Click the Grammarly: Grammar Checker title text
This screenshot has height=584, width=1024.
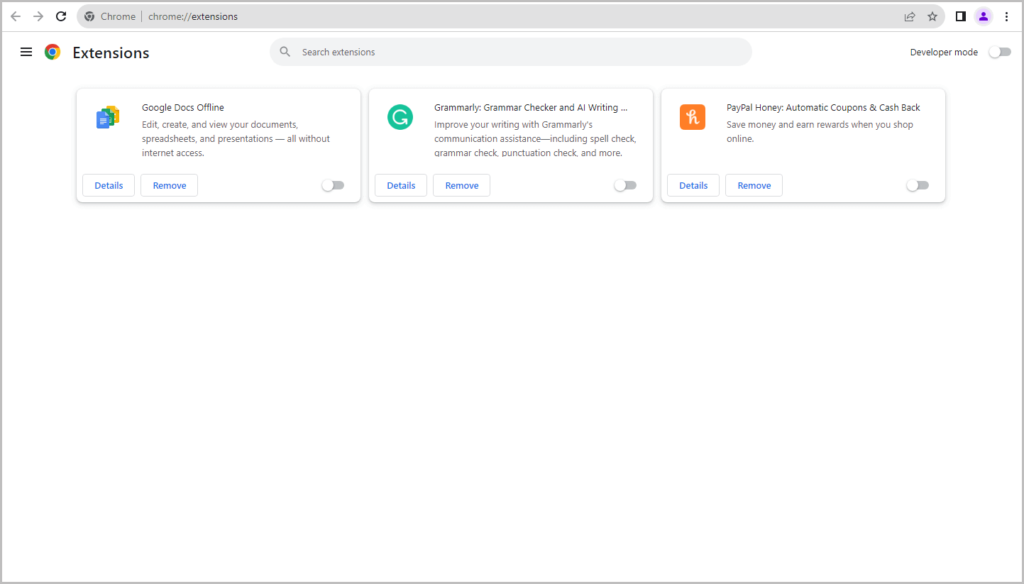pos(530,107)
